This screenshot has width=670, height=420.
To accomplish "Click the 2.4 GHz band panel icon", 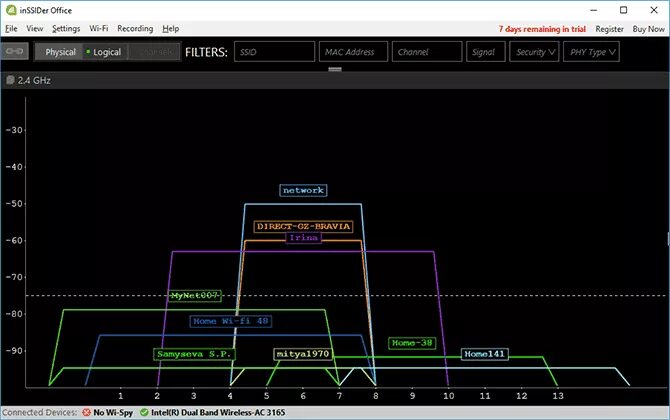I will (10, 80).
